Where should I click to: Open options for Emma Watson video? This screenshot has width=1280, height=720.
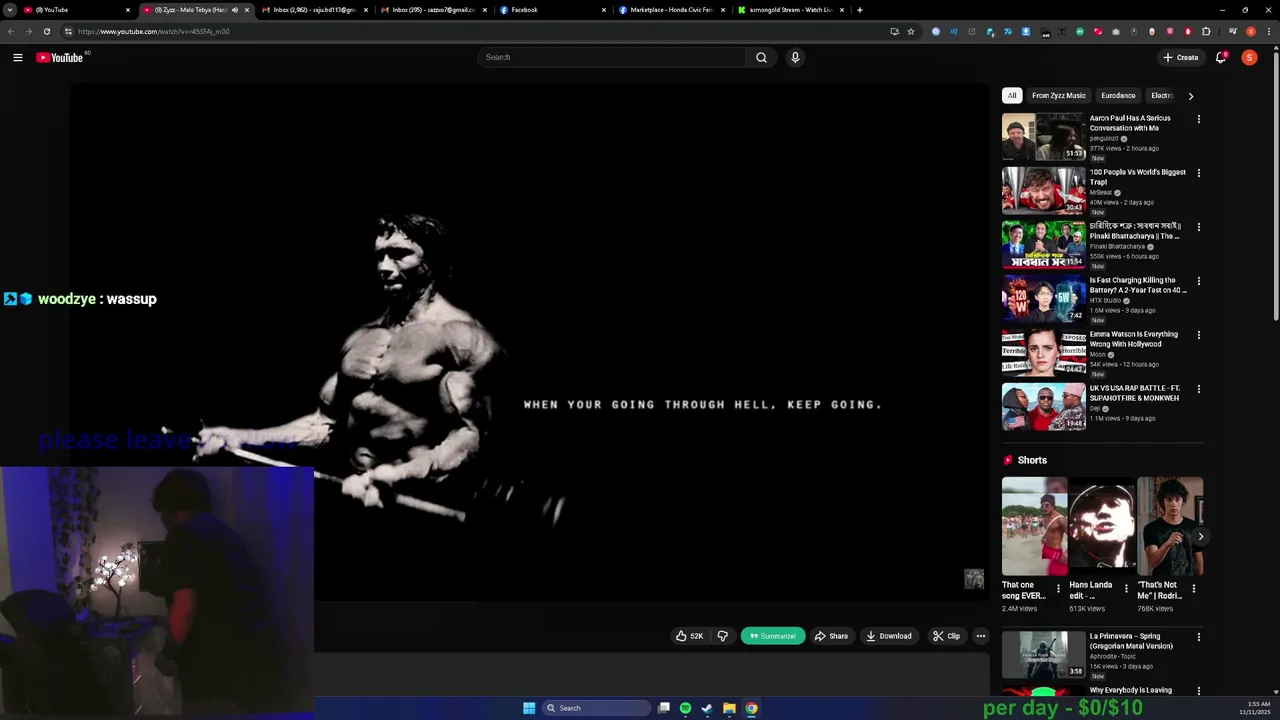coord(1199,335)
